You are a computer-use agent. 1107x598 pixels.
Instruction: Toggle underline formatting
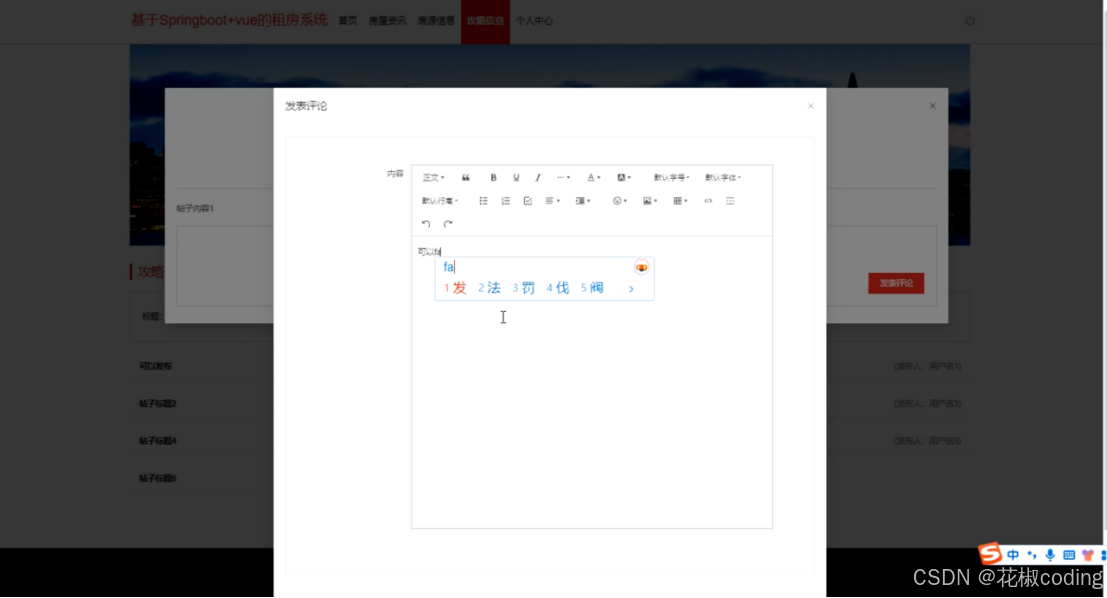515,177
